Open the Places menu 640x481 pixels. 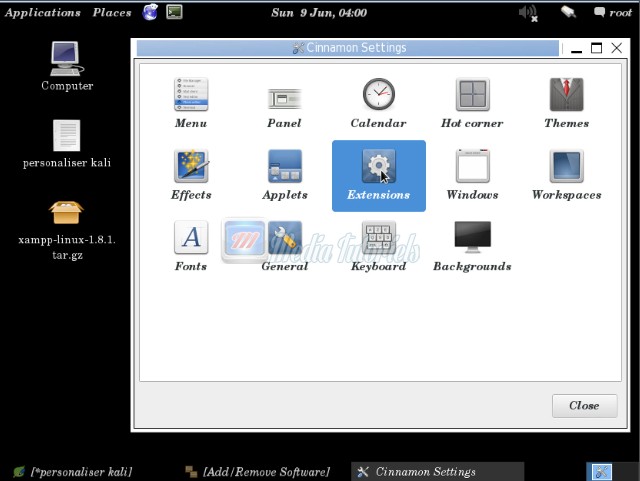pyautogui.click(x=112, y=13)
